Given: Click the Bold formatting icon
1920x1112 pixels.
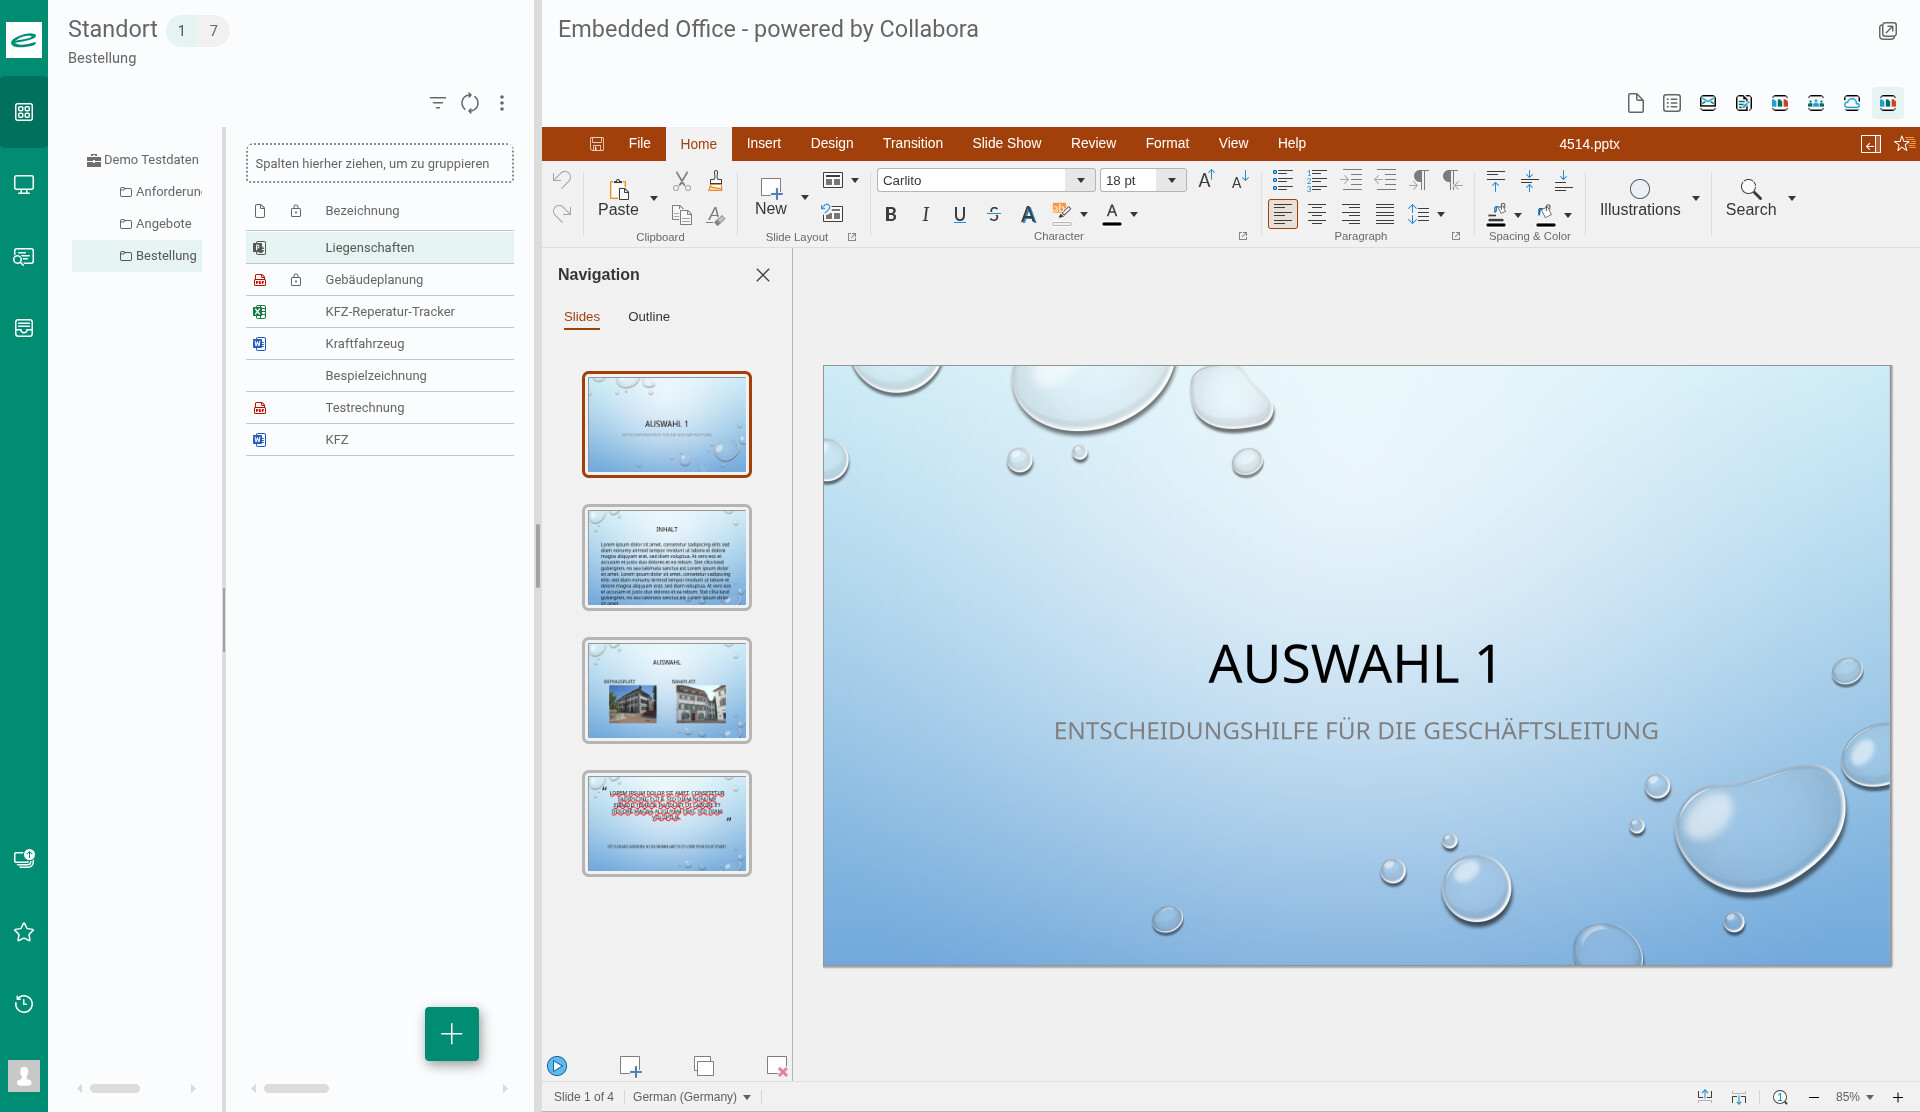Looking at the screenshot, I should [890, 214].
